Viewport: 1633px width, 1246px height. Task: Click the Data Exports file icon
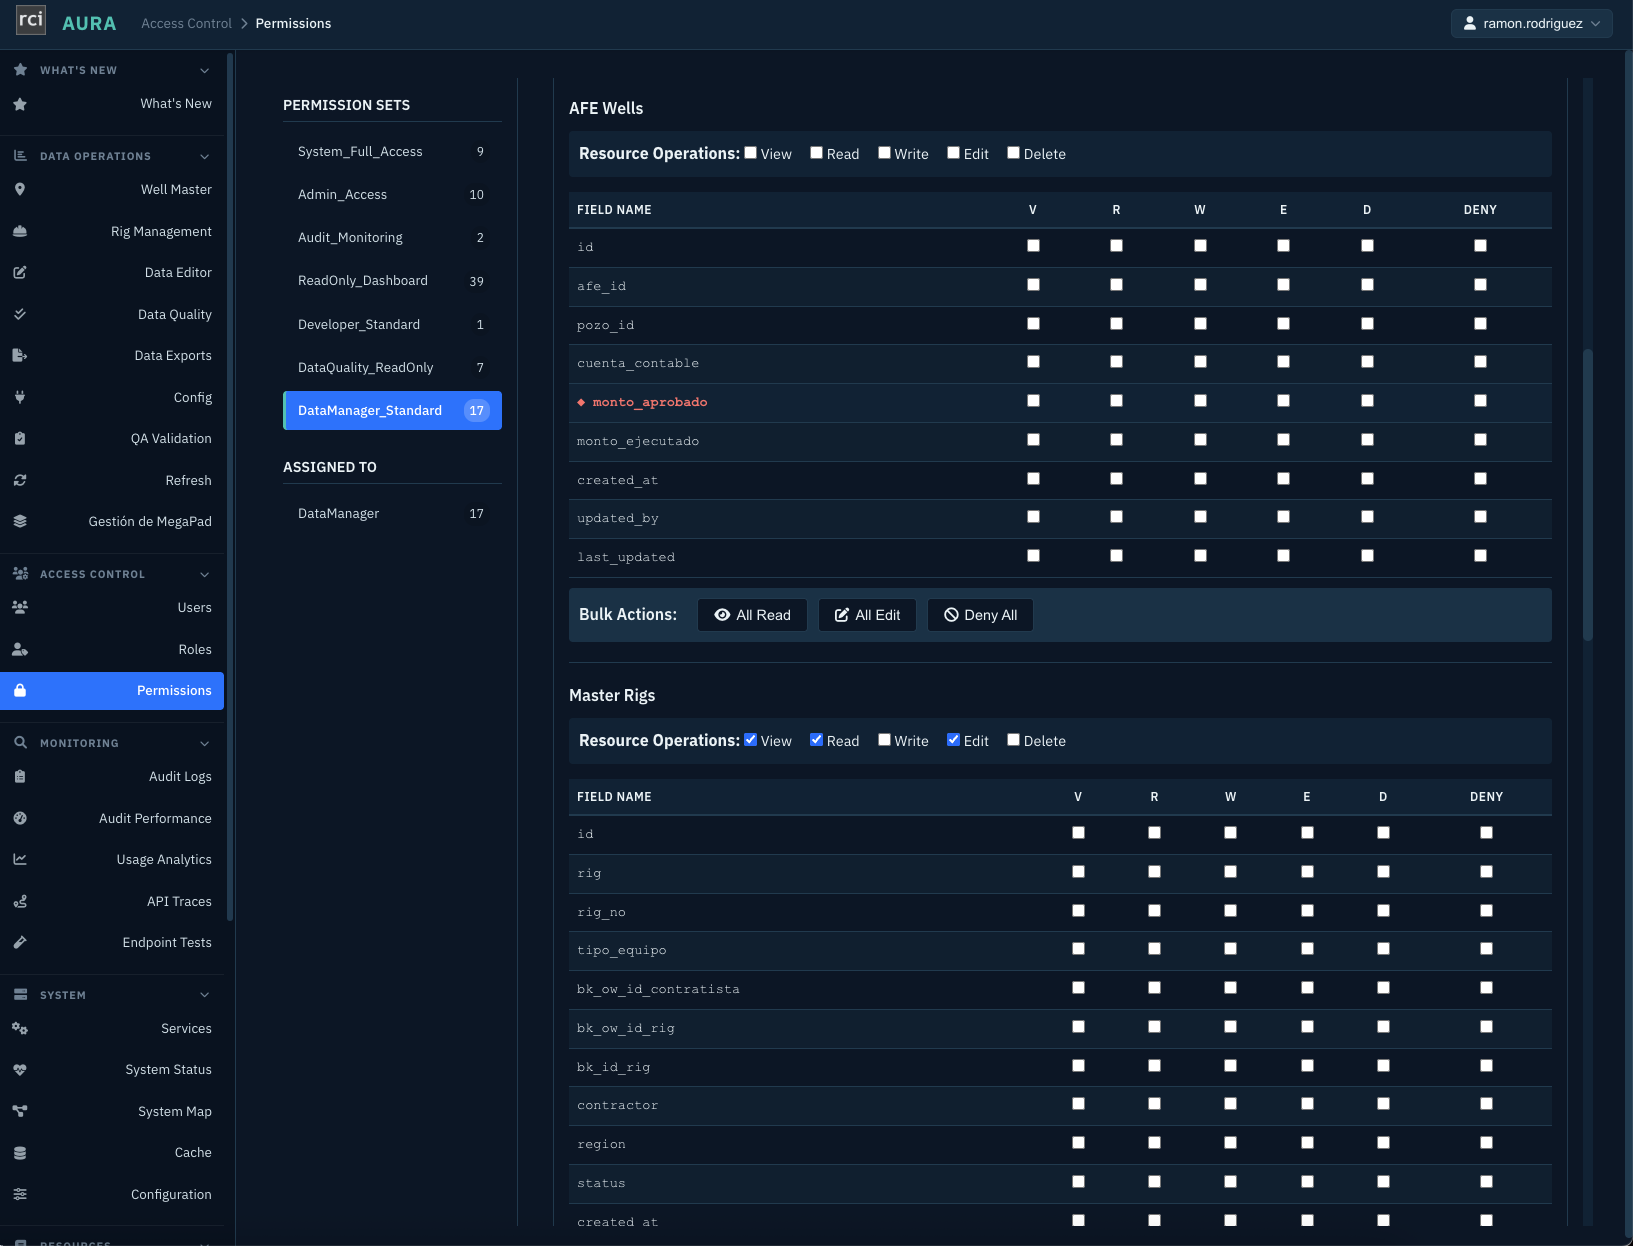click(x=20, y=355)
